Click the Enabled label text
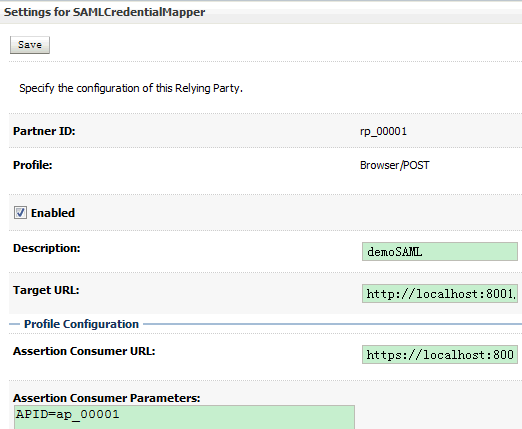 (53, 213)
